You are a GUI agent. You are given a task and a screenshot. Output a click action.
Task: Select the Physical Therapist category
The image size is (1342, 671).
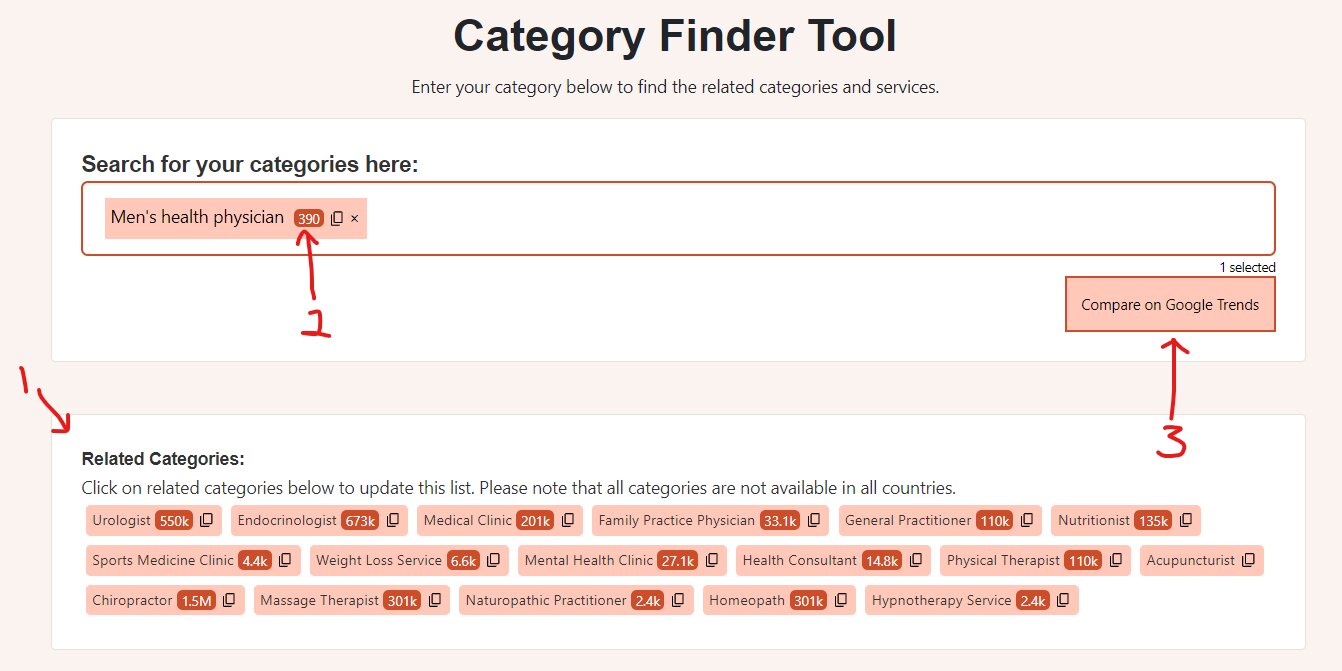click(1003, 560)
